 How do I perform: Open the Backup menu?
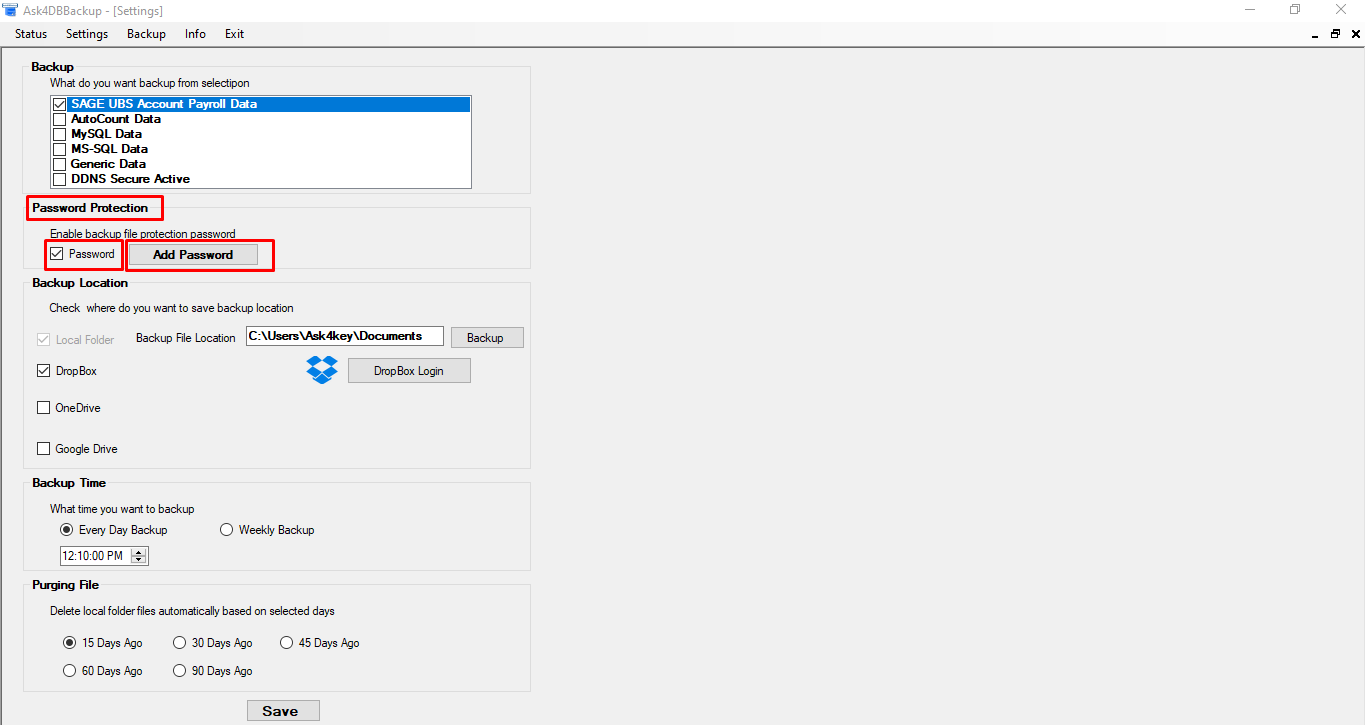pos(146,34)
